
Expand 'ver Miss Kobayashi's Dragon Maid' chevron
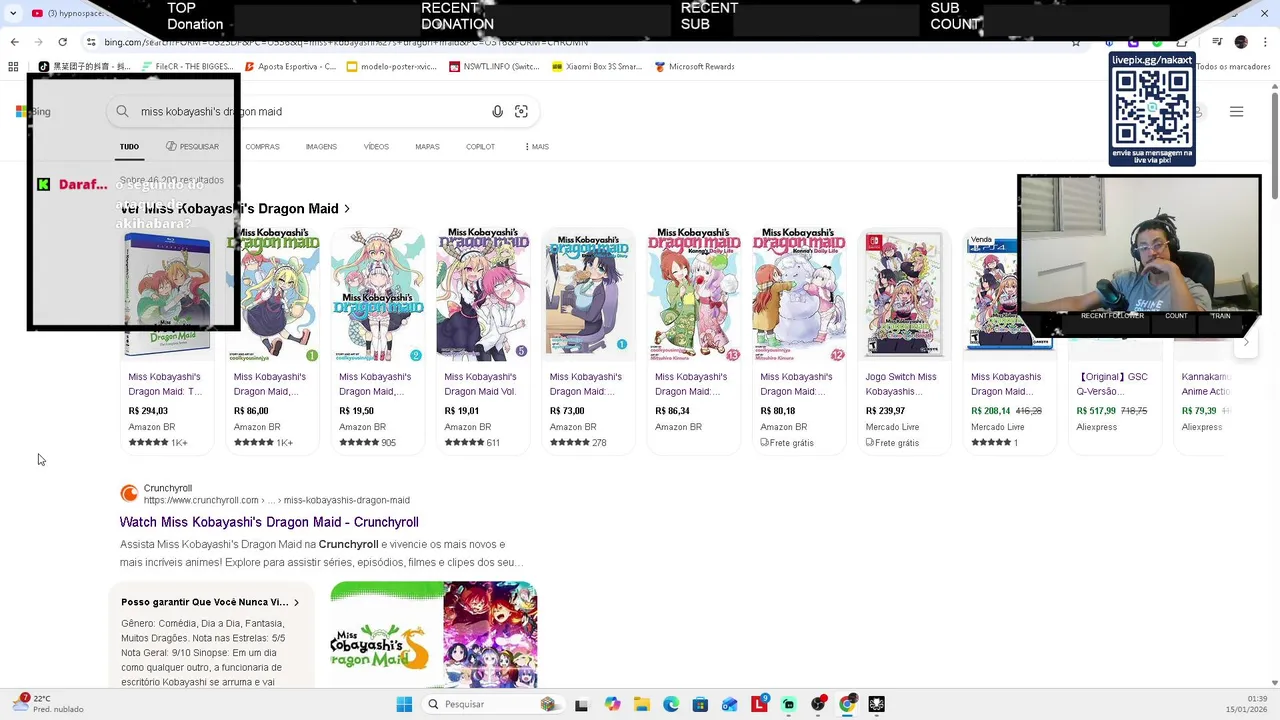point(347,209)
